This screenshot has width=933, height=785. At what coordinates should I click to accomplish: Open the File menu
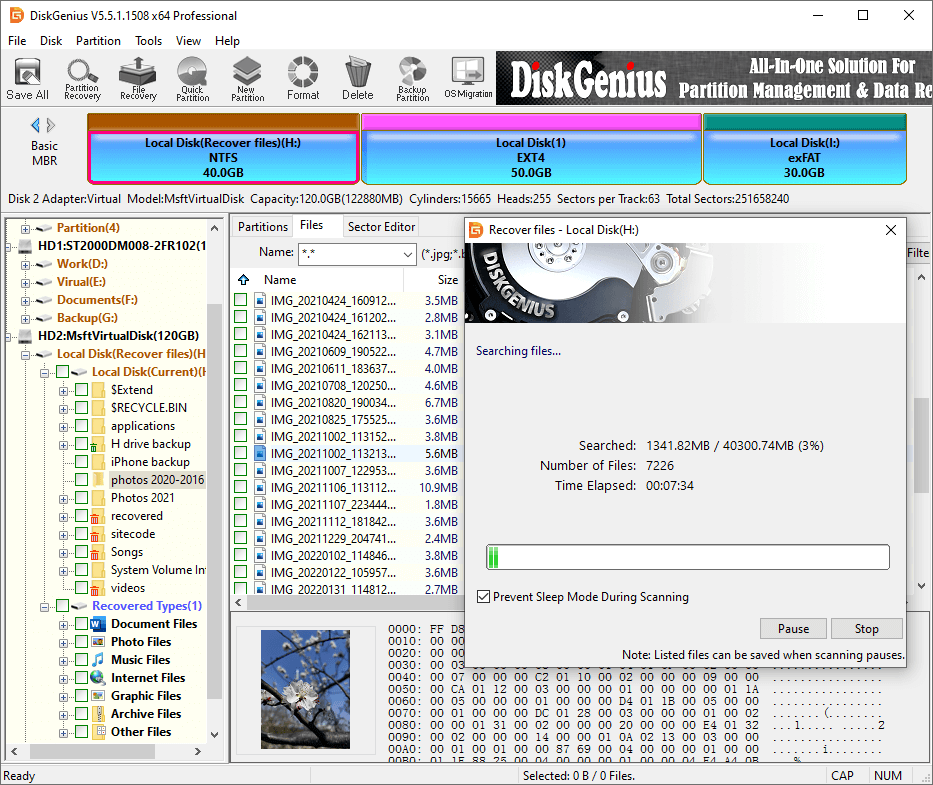point(17,40)
